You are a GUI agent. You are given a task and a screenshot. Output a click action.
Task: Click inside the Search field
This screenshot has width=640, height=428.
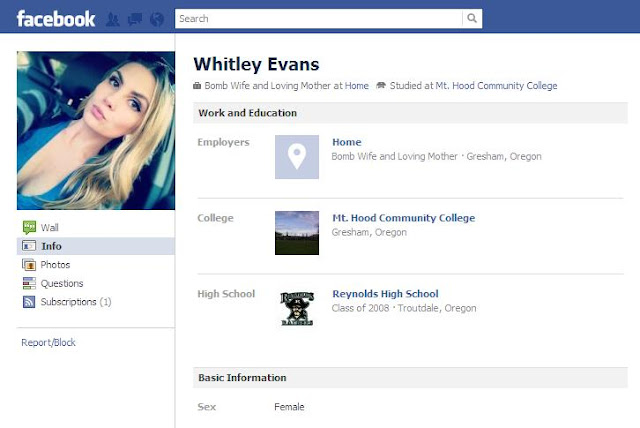[x=318, y=18]
